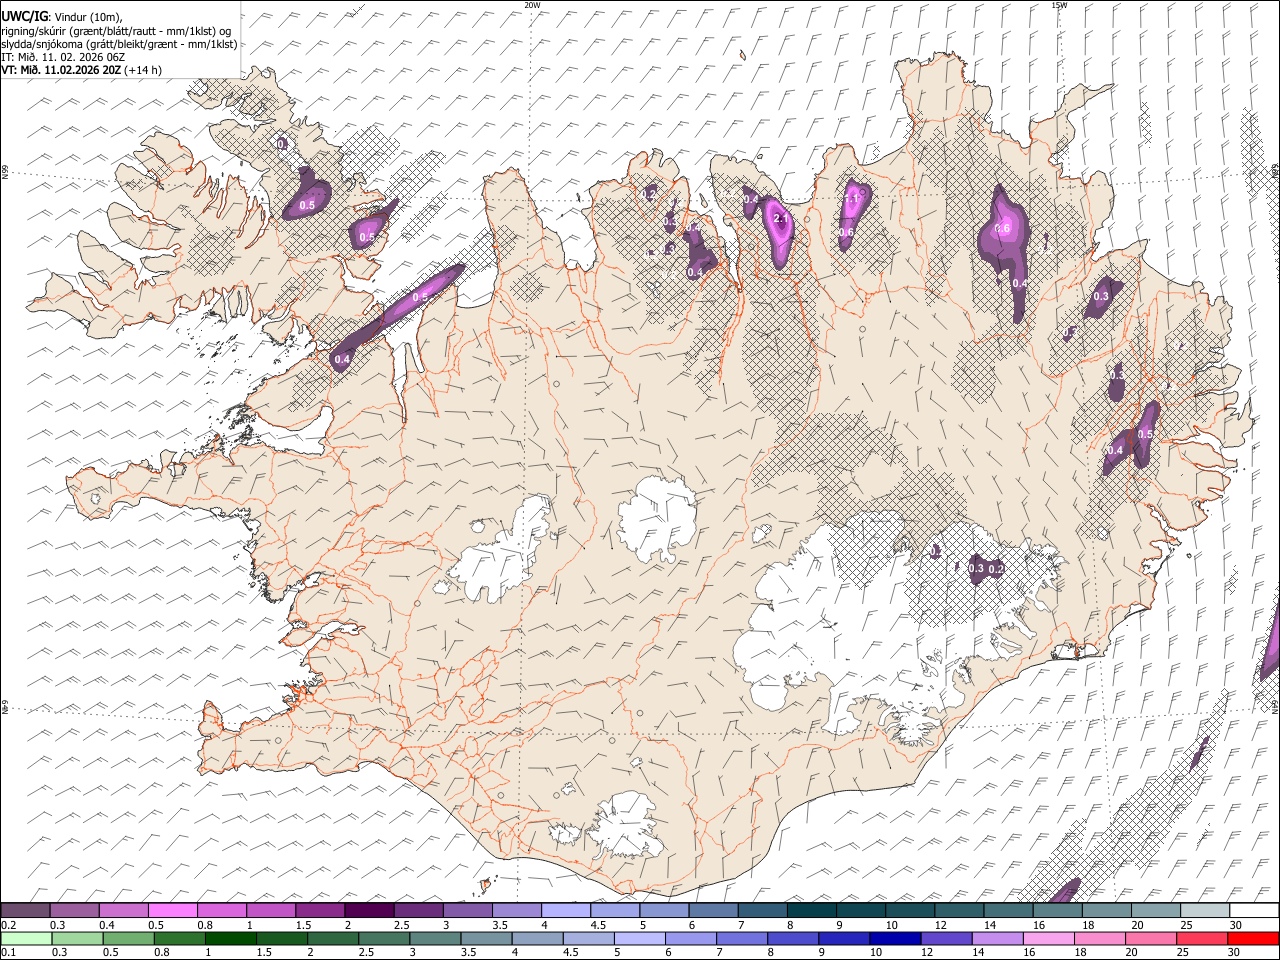
Task: Select the medium green 0.8 swatch on lower scale
Action: pos(179,938)
